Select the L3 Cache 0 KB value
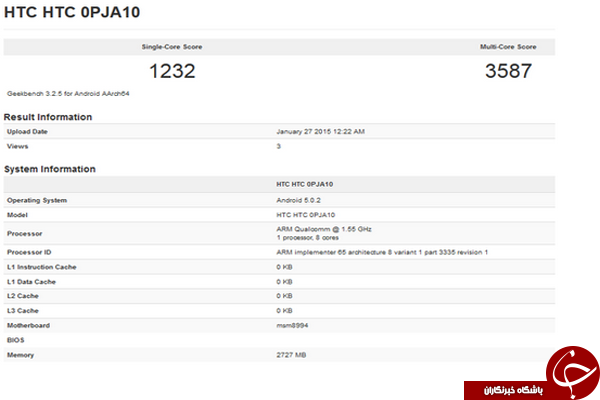Viewport: 600px width, 400px height. pos(284,310)
